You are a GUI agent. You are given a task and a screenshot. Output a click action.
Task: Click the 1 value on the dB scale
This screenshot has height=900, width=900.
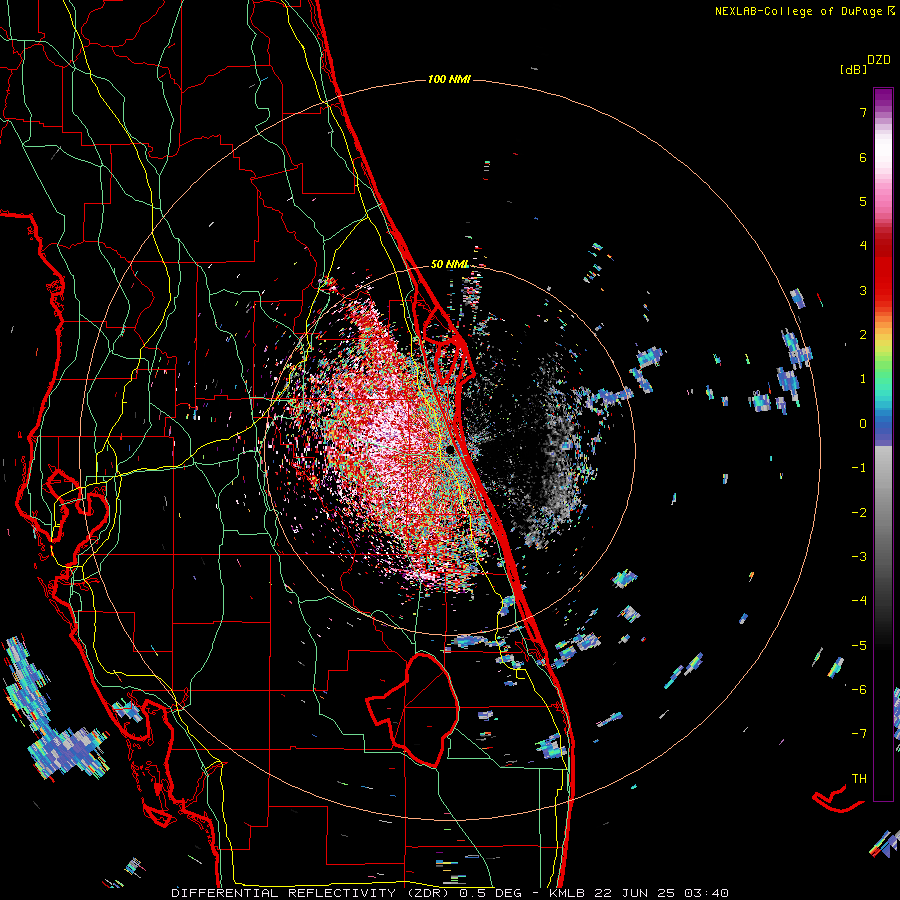coord(863,379)
